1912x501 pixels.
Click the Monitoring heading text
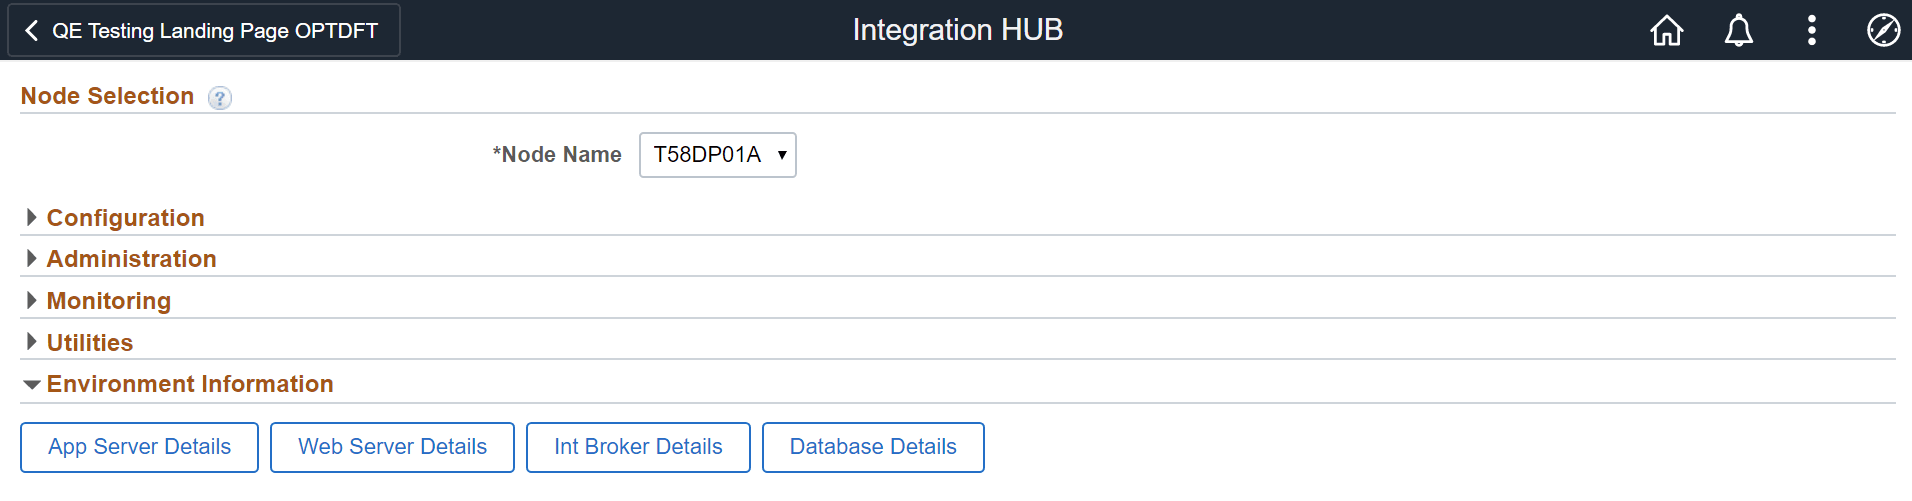click(x=109, y=301)
